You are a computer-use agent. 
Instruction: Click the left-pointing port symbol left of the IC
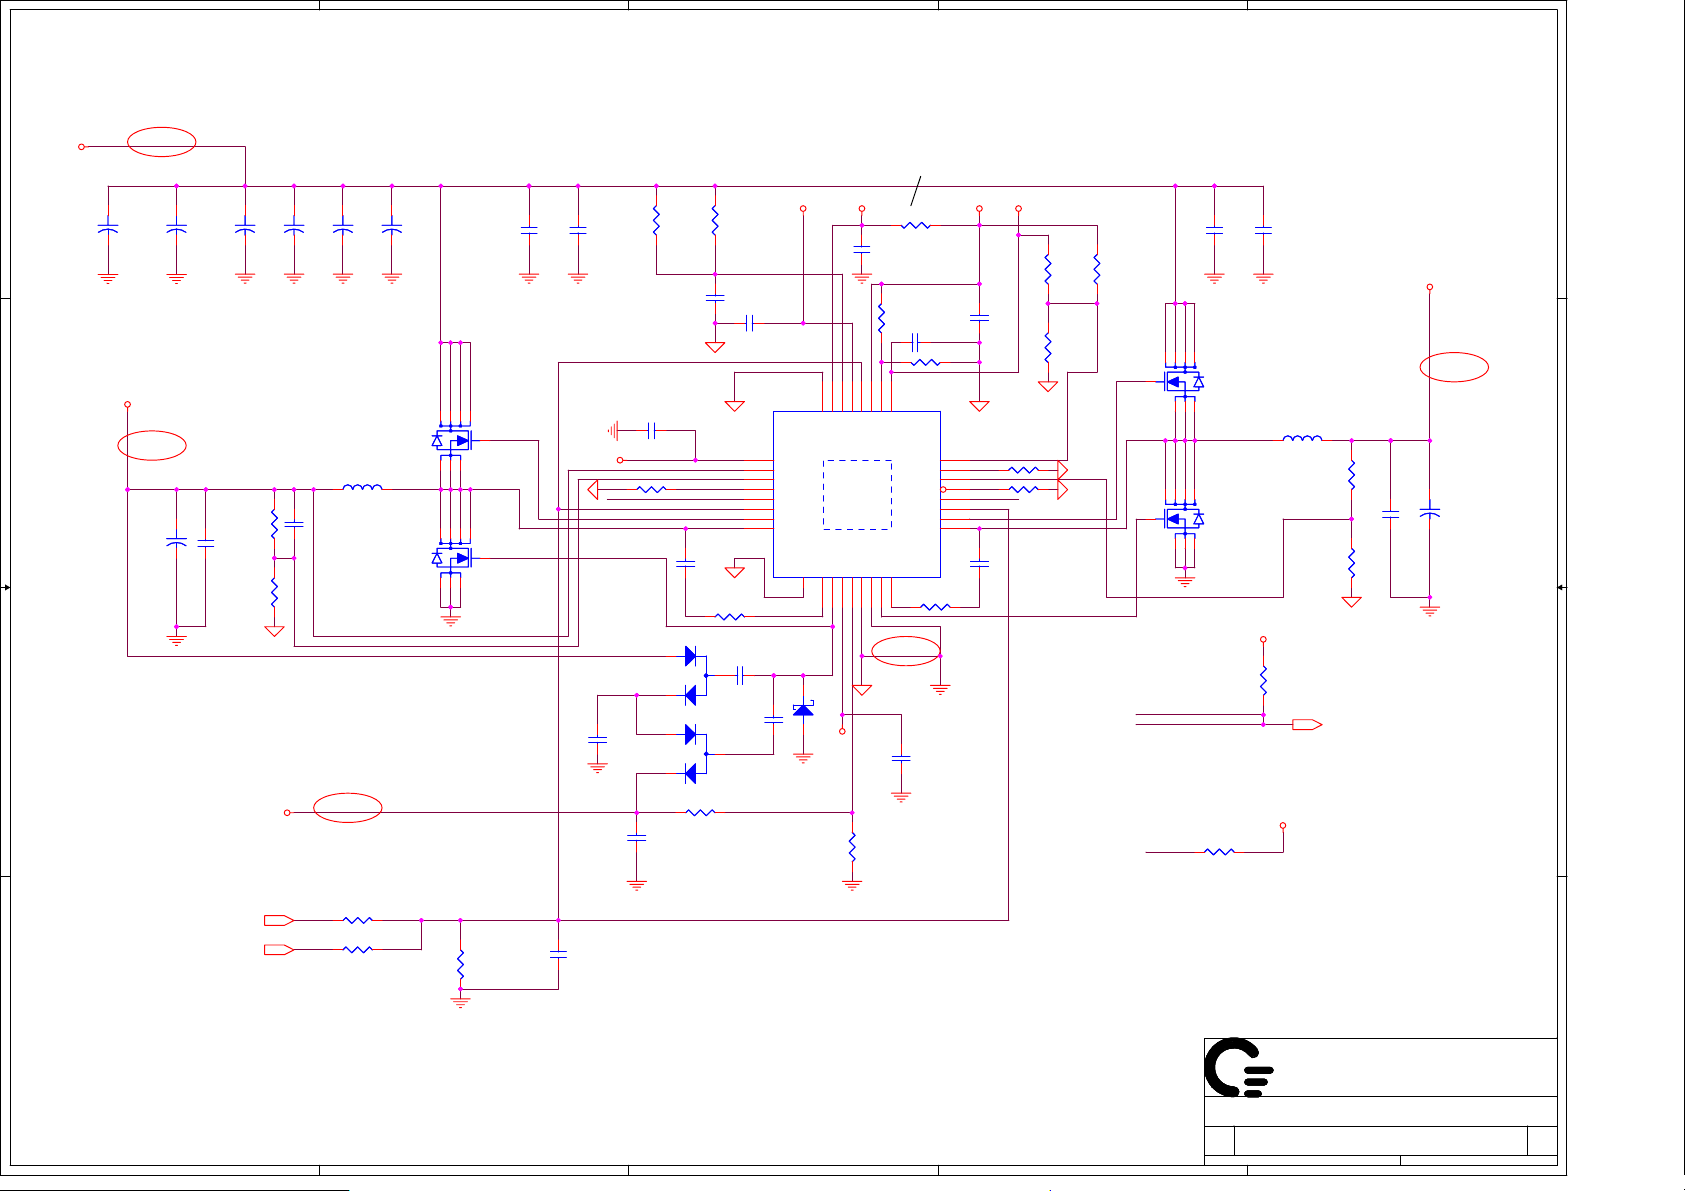(593, 490)
